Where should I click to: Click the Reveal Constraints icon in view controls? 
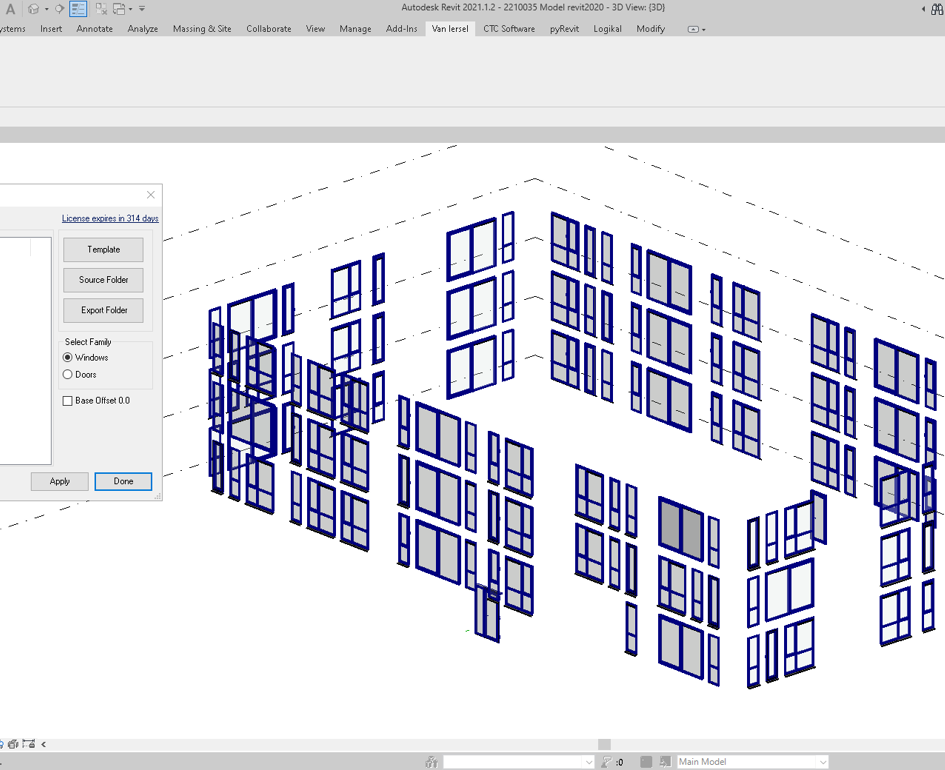point(28,744)
